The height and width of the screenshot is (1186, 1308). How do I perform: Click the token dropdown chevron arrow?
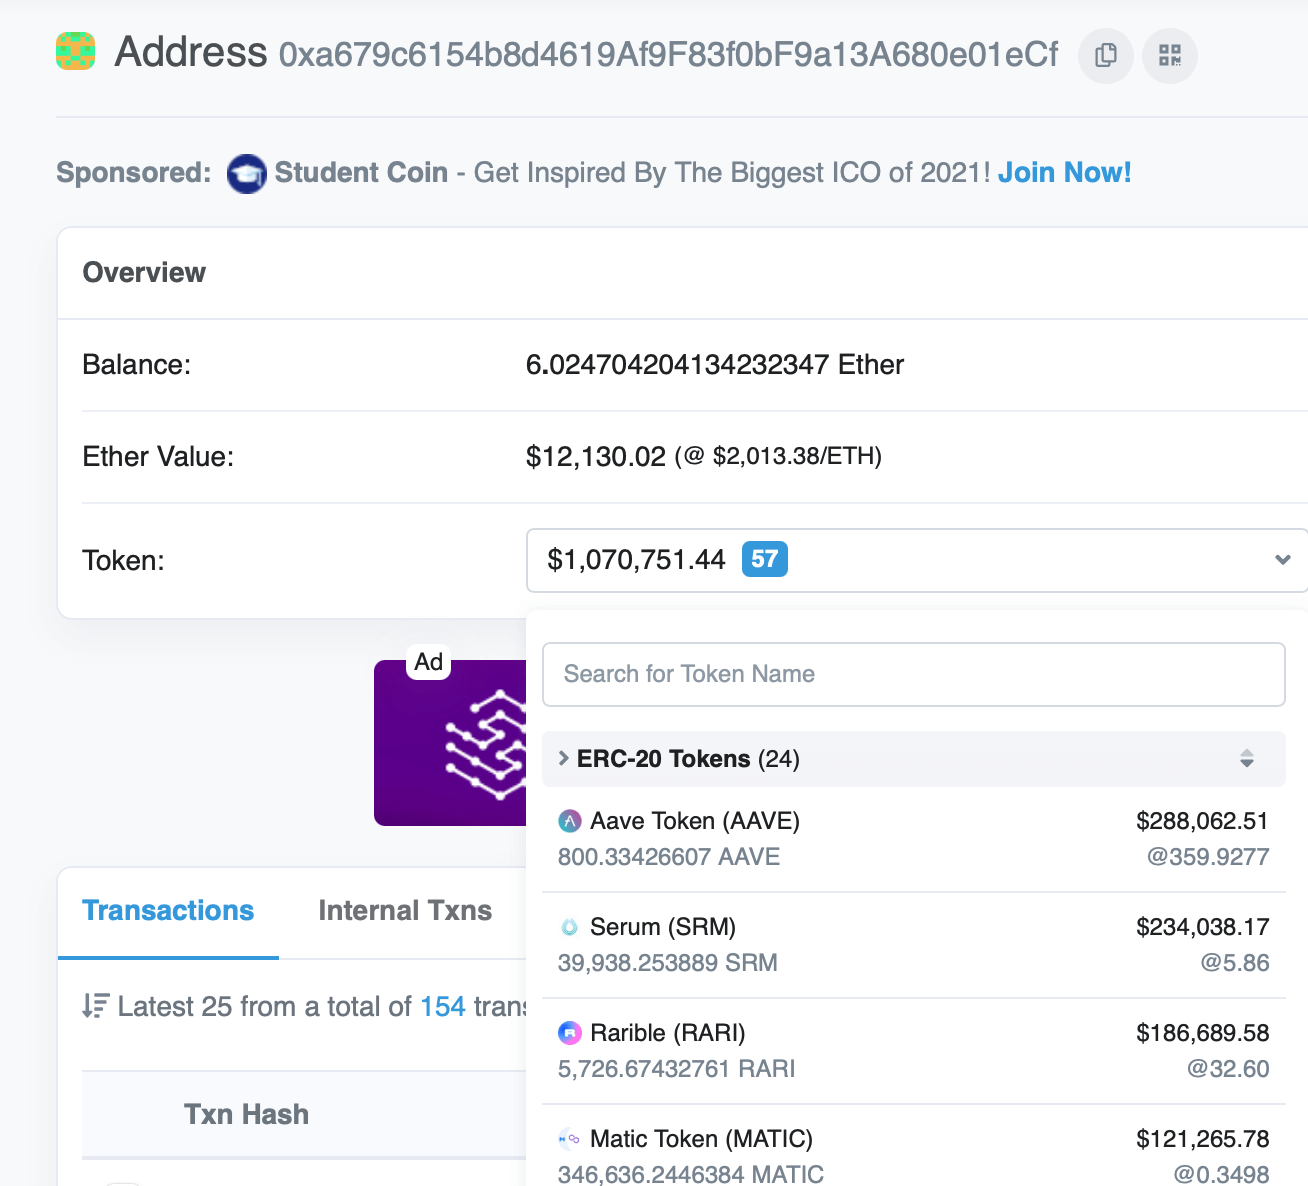tap(1282, 560)
